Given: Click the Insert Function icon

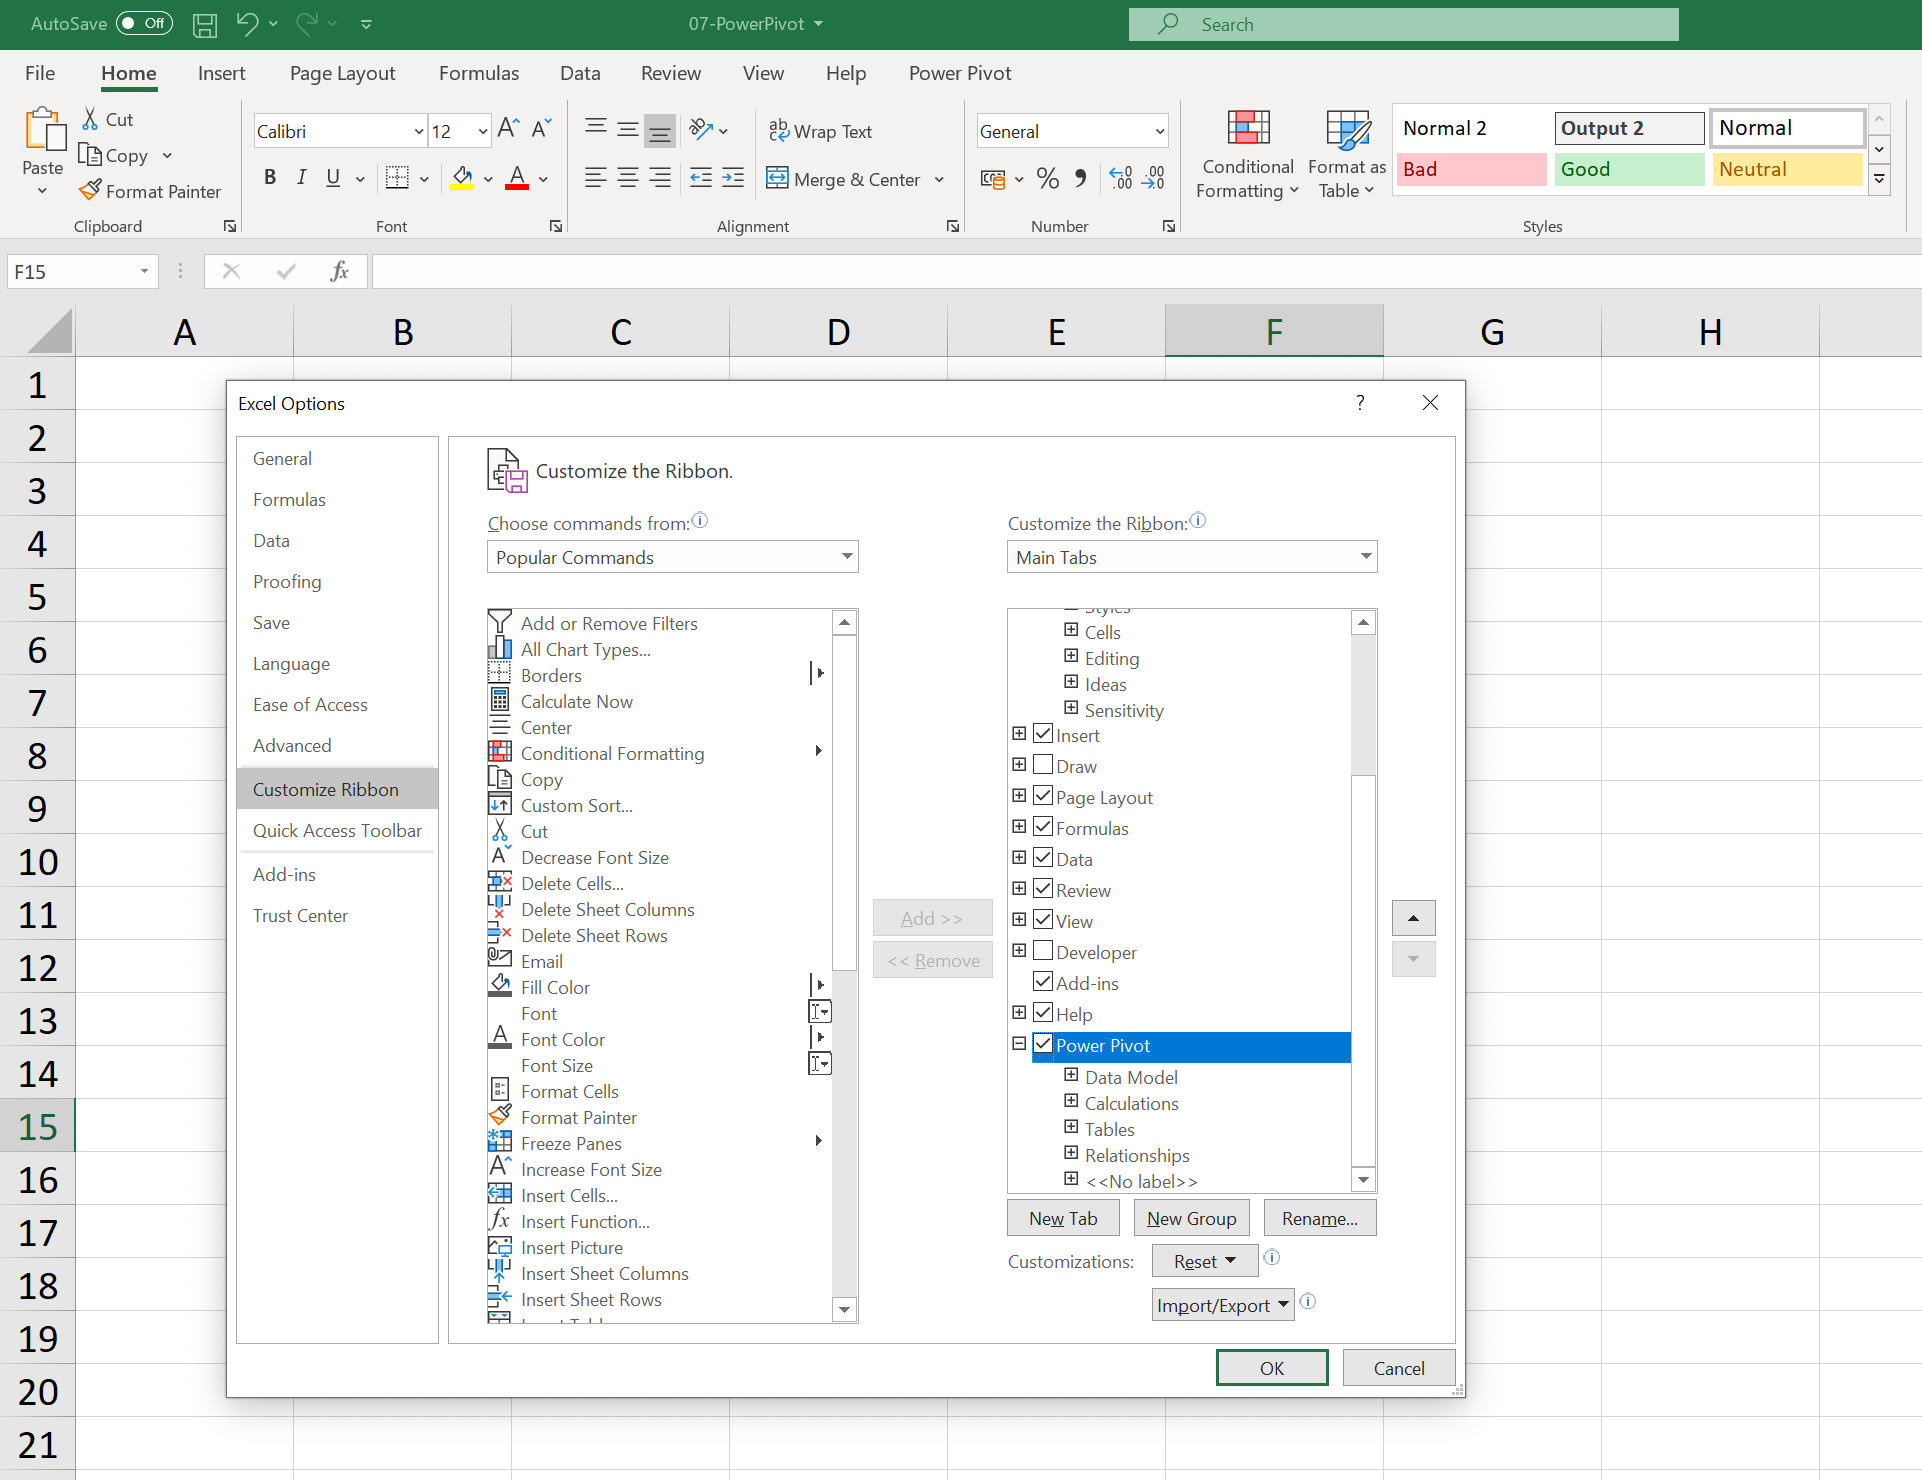Looking at the screenshot, I should 501,1220.
